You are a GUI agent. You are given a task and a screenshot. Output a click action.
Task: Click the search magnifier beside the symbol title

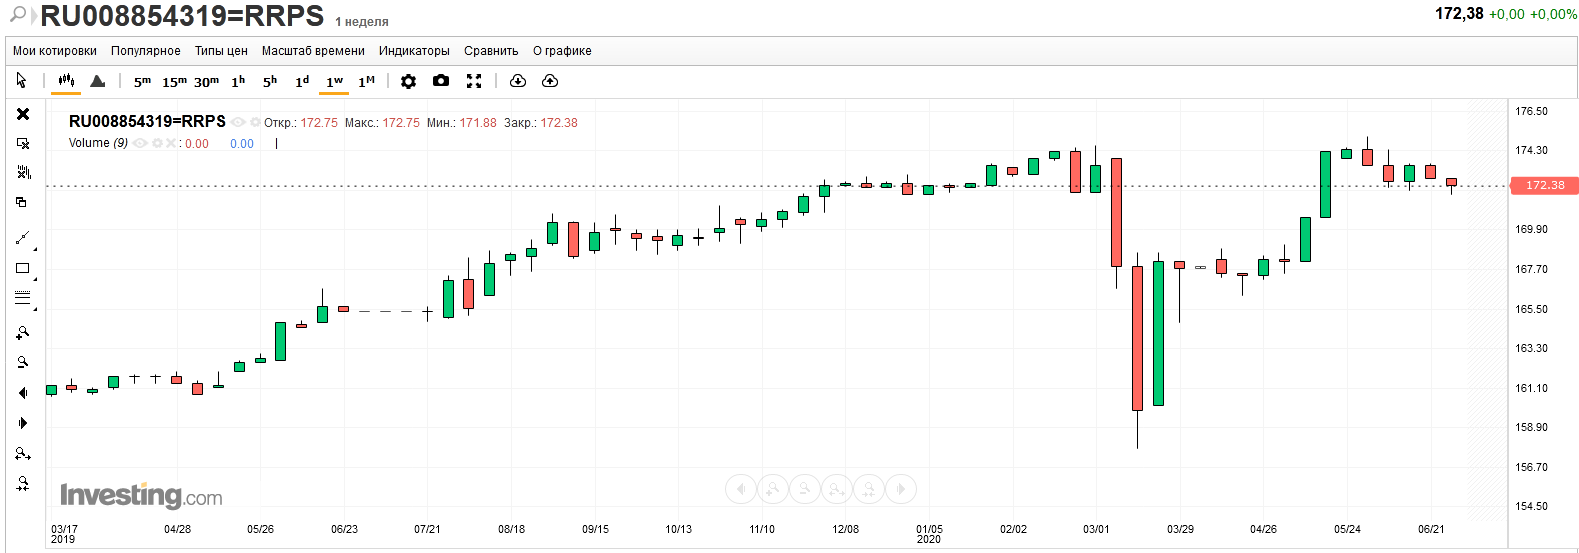(x=17, y=15)
